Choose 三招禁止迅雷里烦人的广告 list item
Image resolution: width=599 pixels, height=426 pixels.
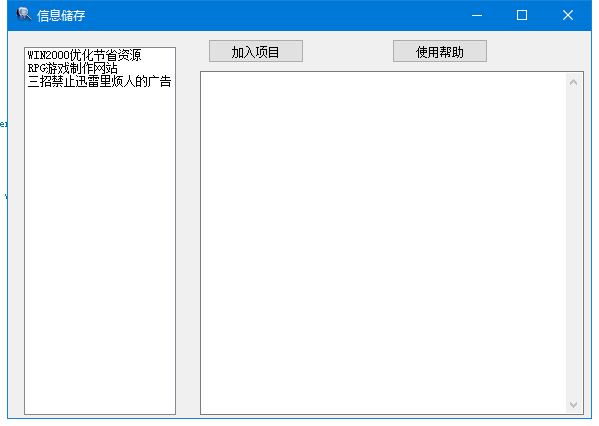pyautogui.click(x=100, y=81)
